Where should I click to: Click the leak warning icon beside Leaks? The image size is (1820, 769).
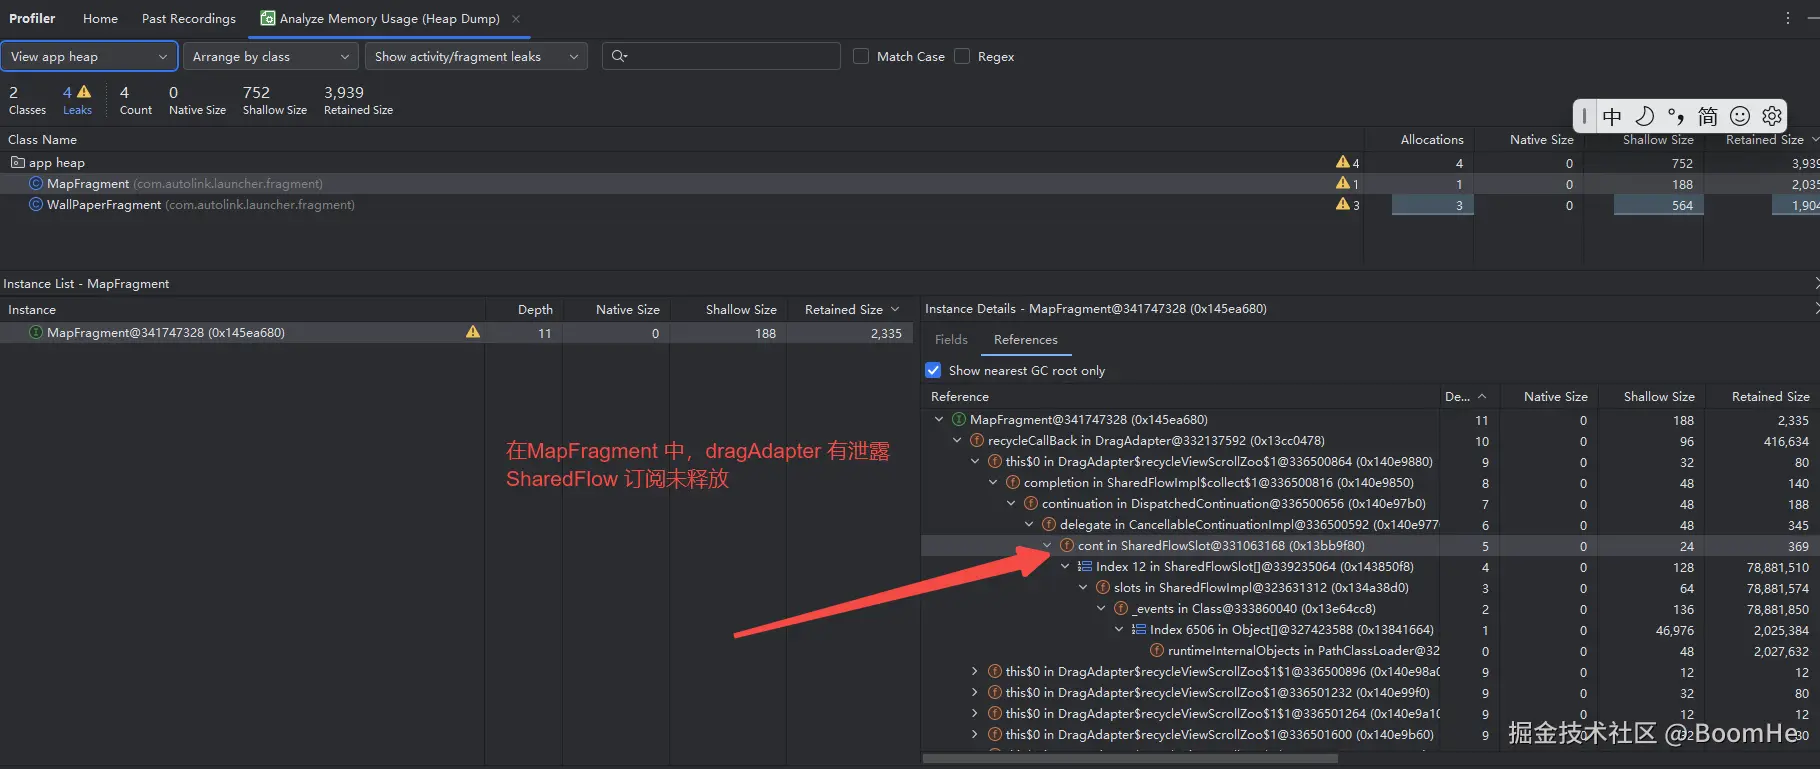84,92
